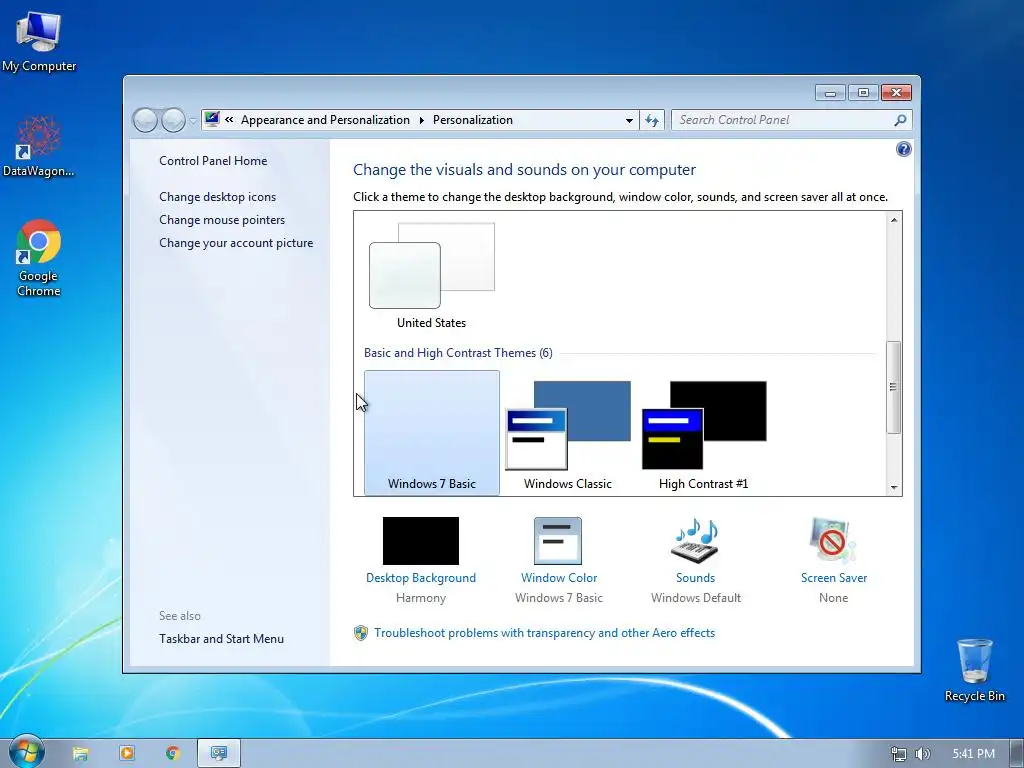
Task: Apply the Windows Classic theme
Action: click(x=568, y=432)
